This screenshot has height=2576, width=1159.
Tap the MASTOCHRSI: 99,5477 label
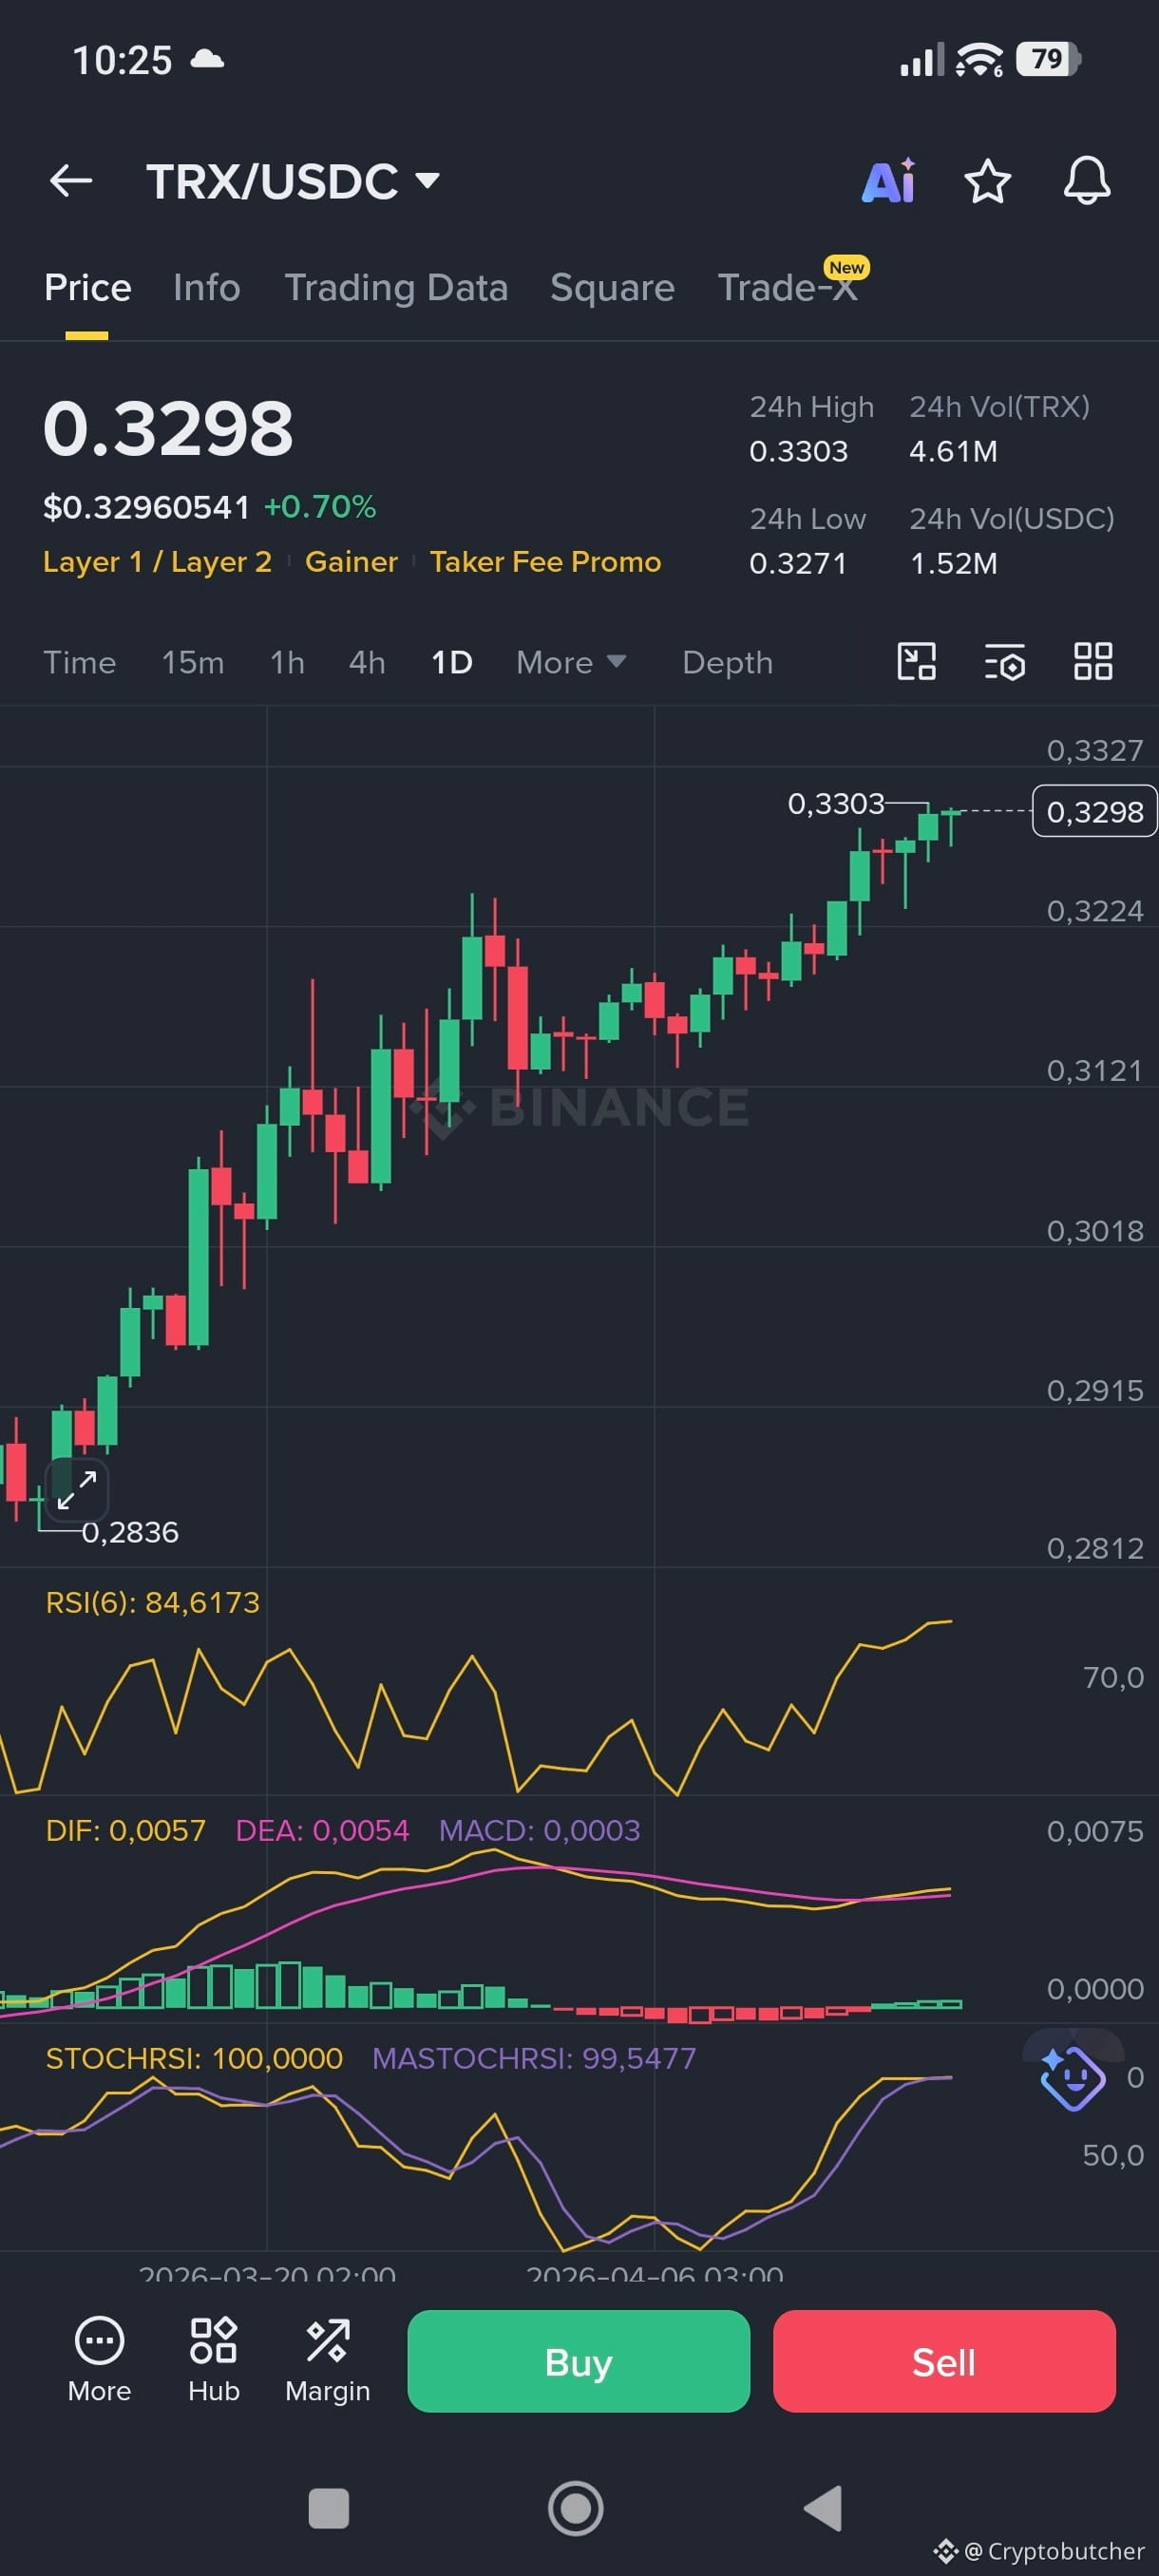[x=534, y=2059]
